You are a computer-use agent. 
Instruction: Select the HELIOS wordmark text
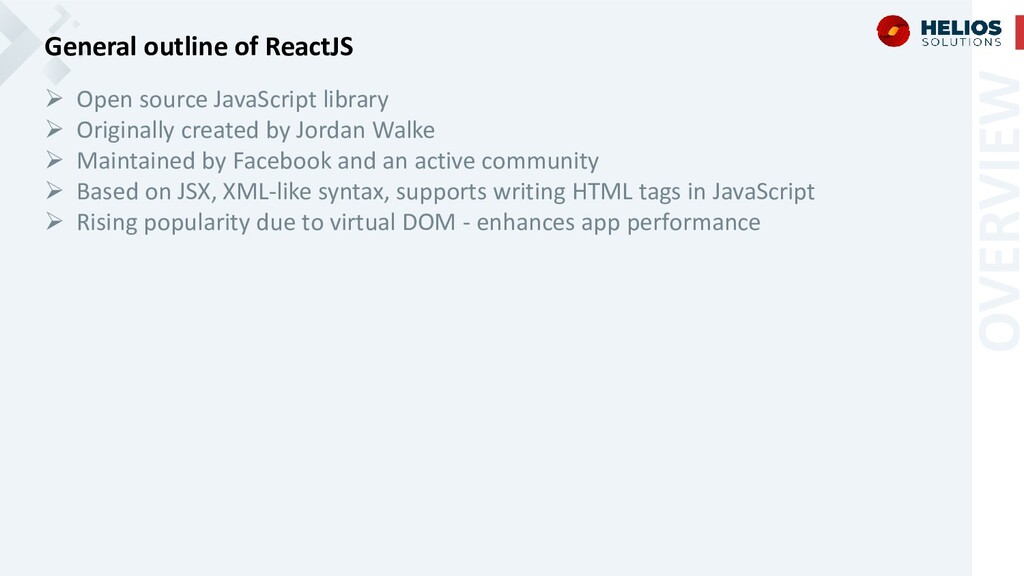click(961, 28)
